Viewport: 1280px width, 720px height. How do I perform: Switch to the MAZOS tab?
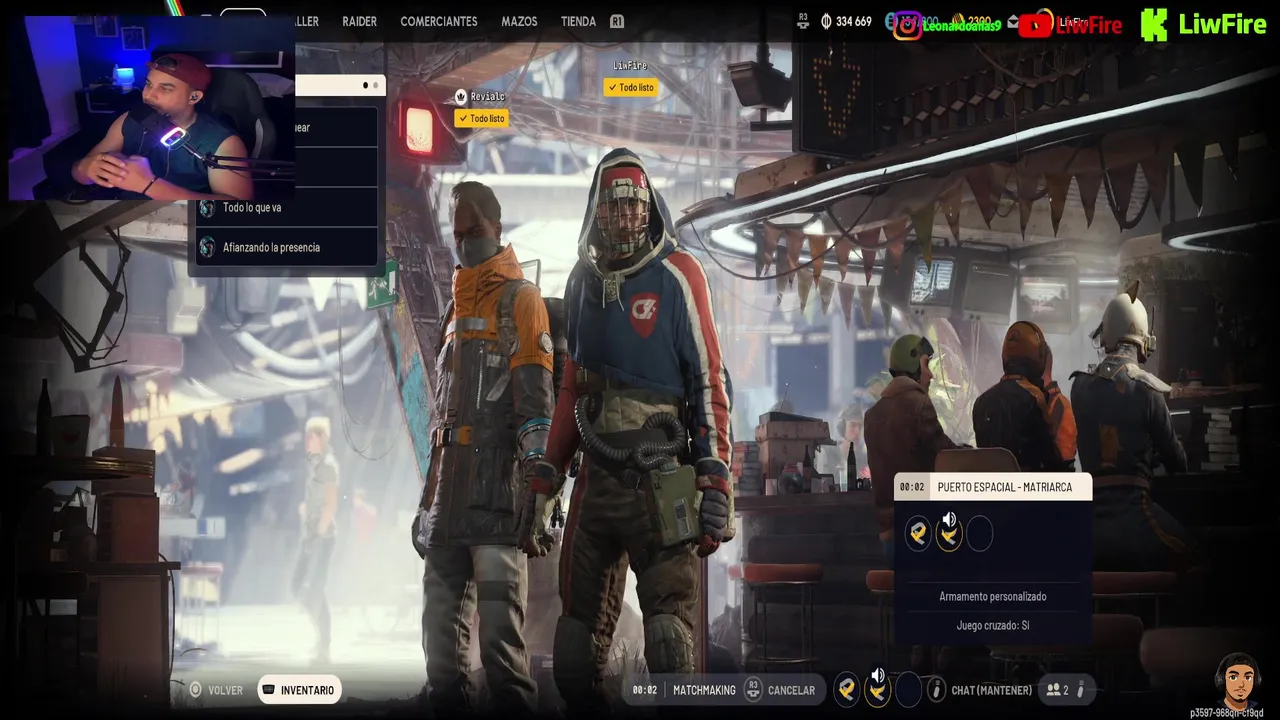(x=519, y=21)
